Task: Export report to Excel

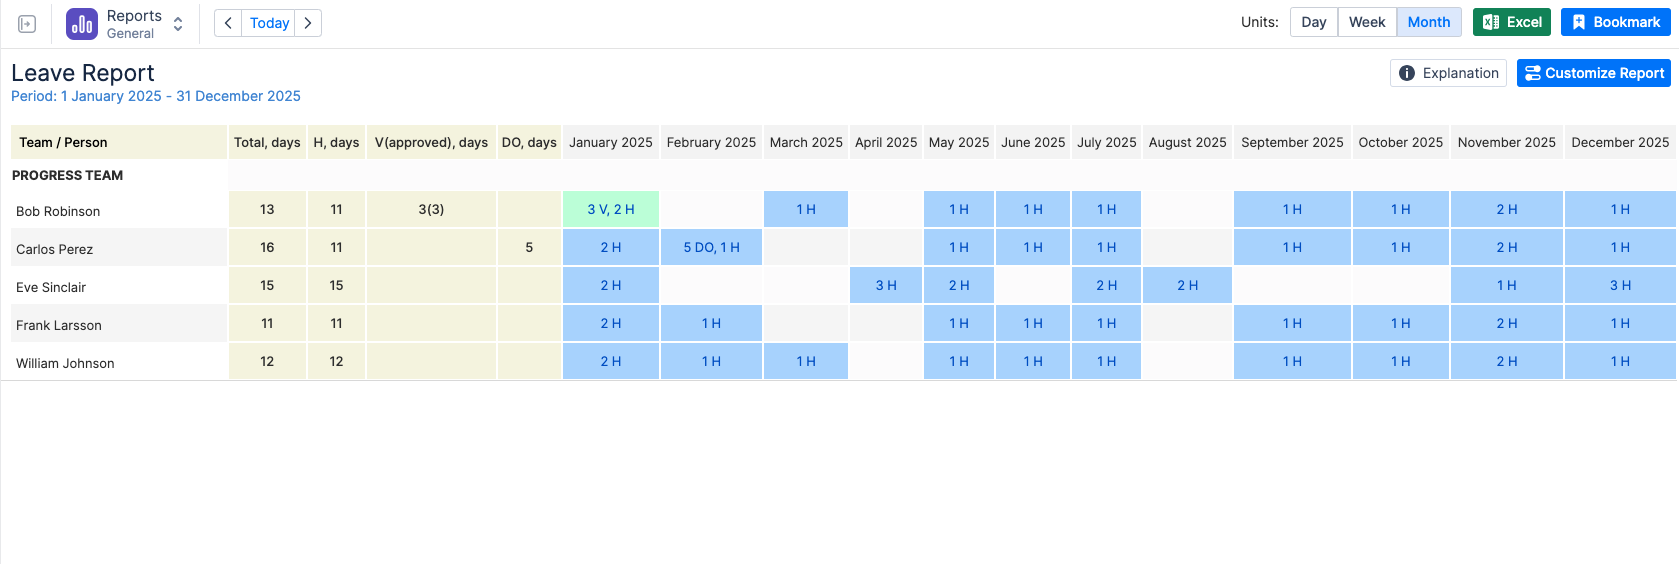Action: pyautogui.click(x=1512, y=22)
